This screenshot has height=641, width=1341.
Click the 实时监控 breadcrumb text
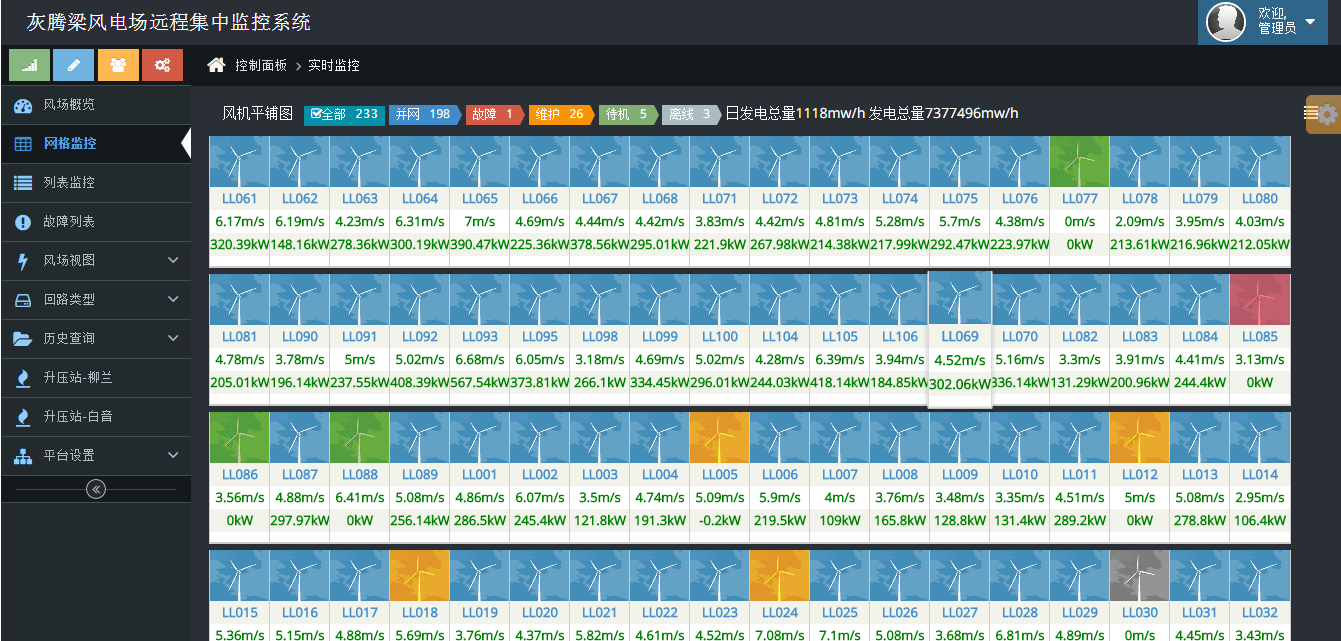click(x=334, y=65)
